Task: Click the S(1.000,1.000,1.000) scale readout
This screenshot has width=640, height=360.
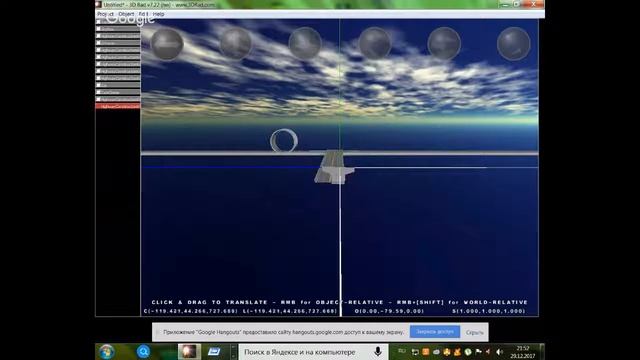Action: [489, 311]
